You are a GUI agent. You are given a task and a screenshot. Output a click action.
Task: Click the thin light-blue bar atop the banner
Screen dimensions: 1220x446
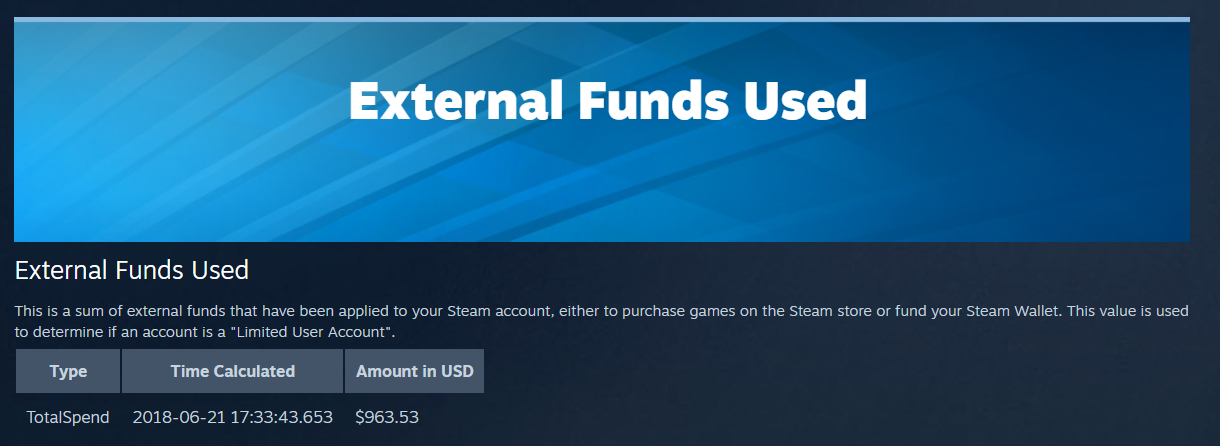[x=601, y=19]
